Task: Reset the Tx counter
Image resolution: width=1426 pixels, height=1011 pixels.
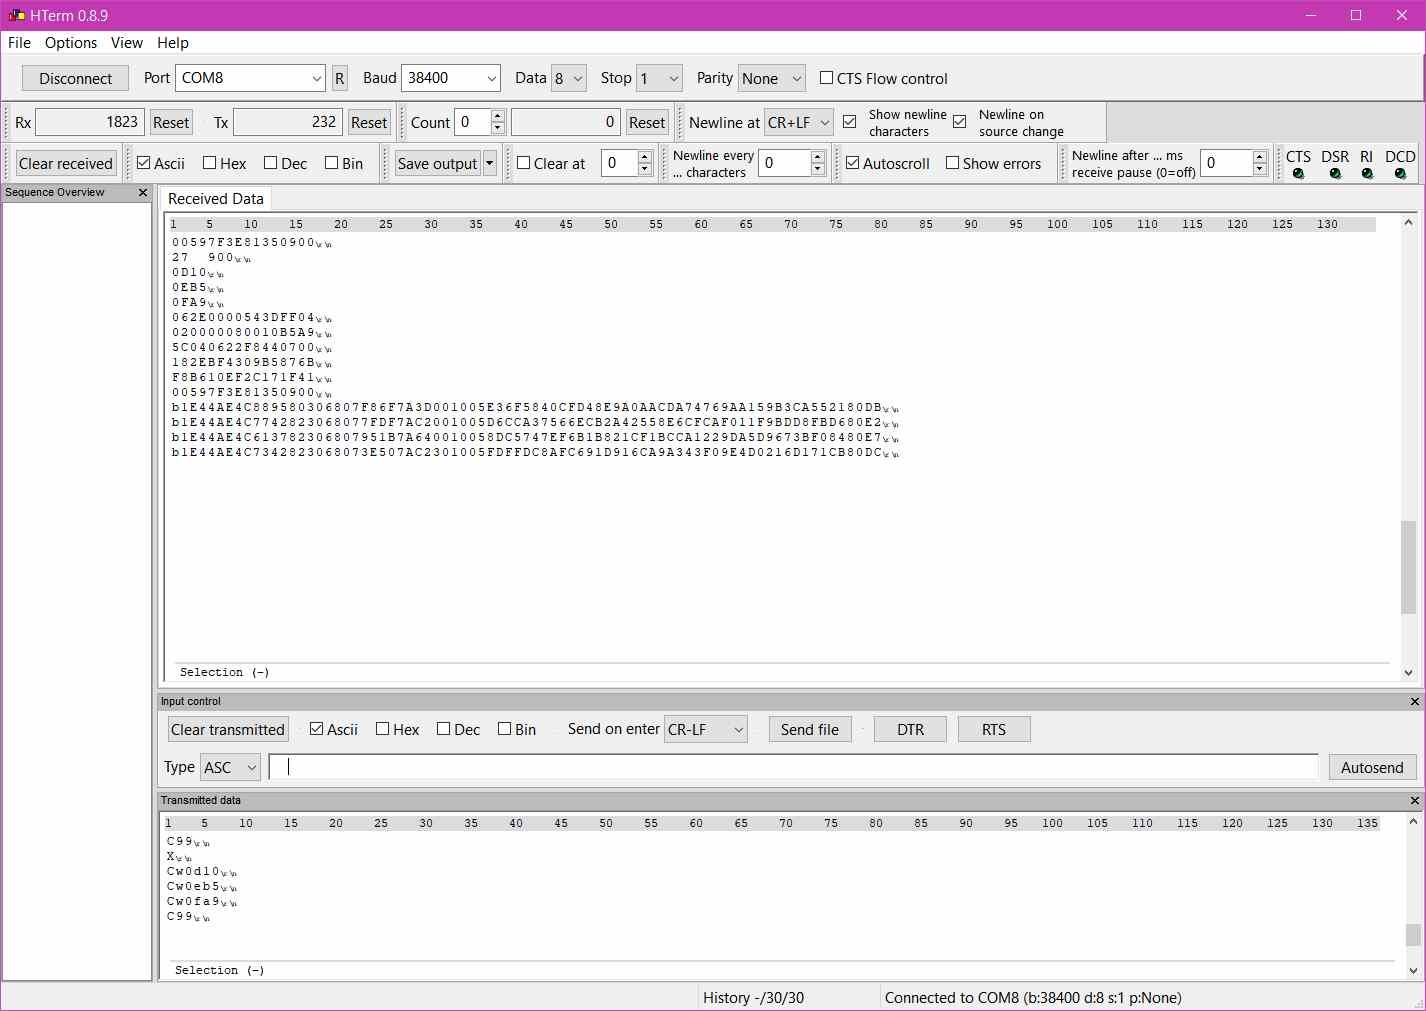Action: point(369,122)
